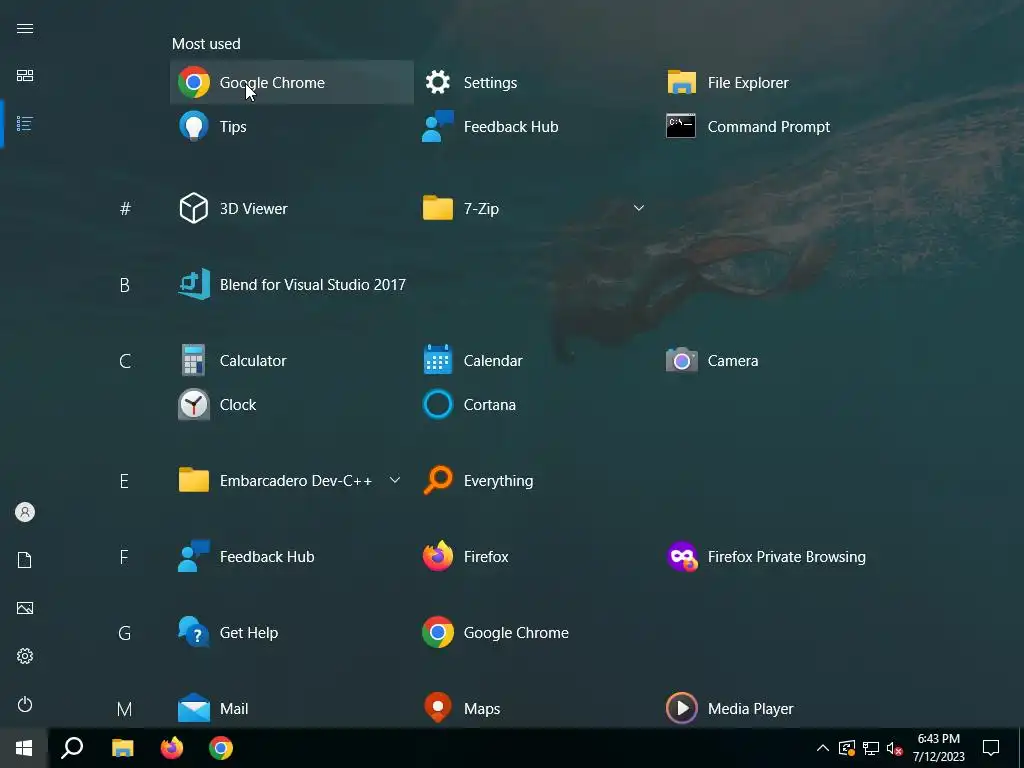Launch Blend for Visual Studio 2017
Screen dimensions: 1024x768
click(x=292, y=285)
